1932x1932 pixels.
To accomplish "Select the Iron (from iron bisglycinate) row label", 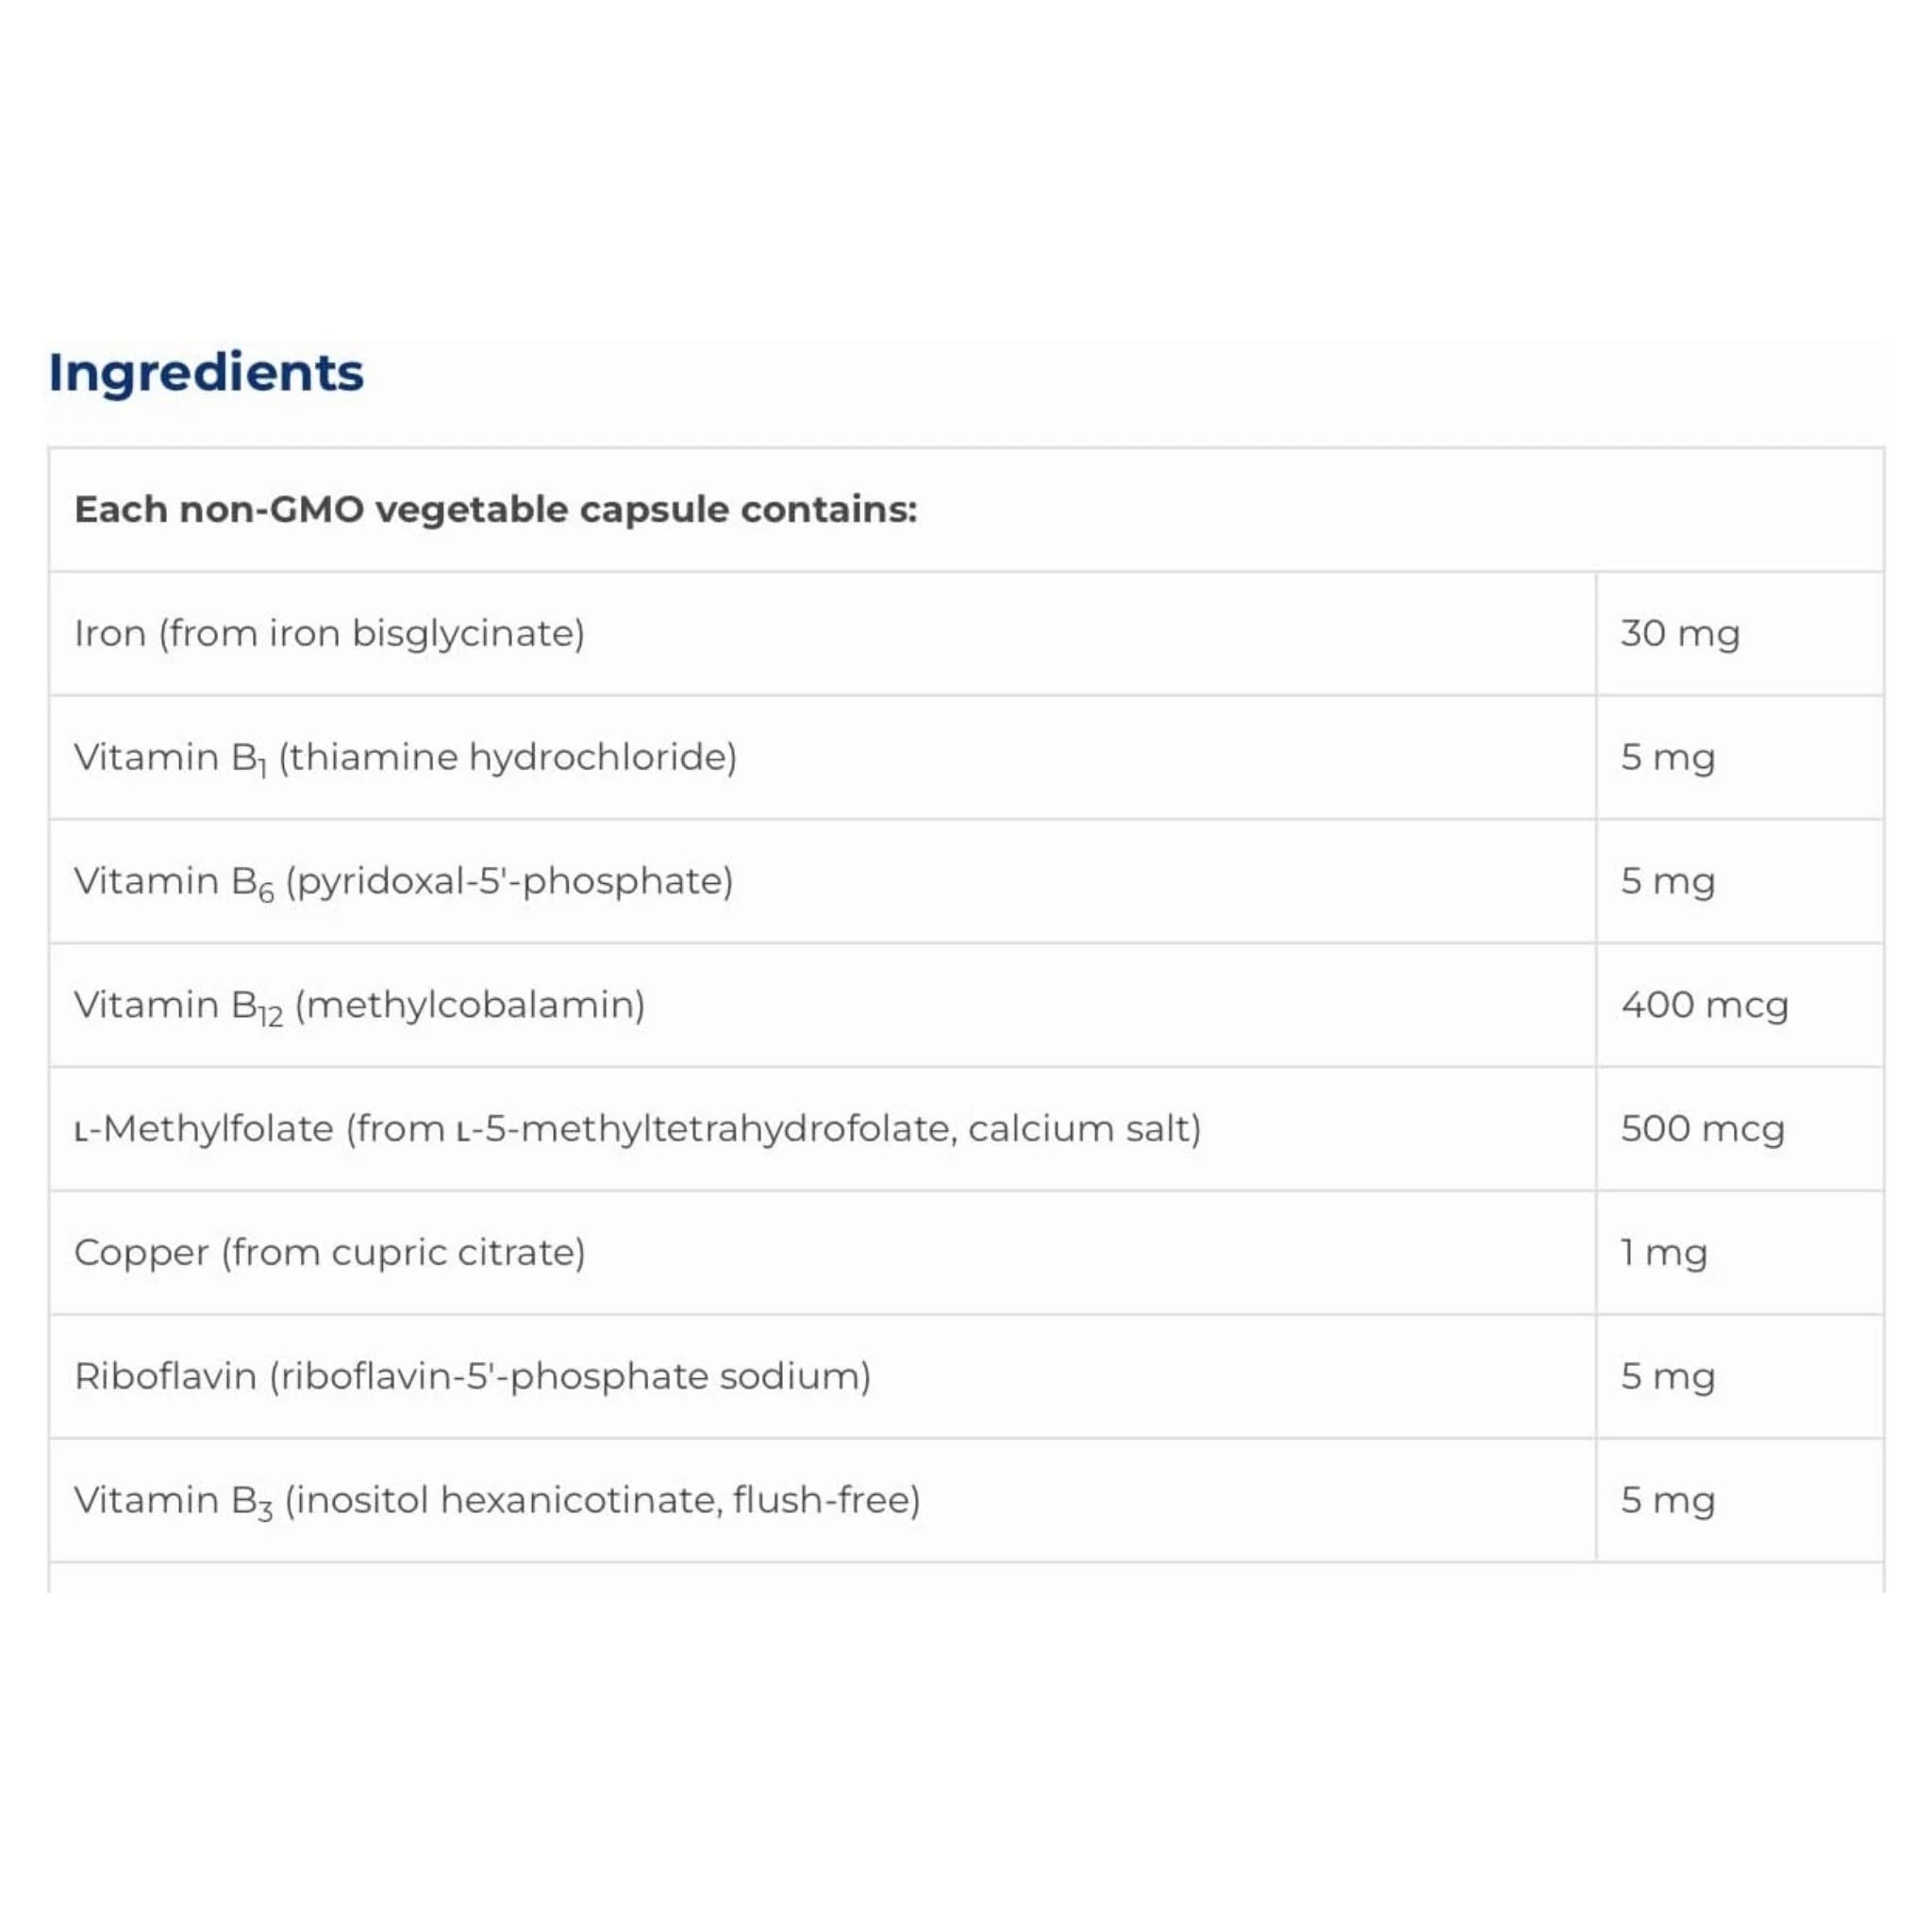I will pyautogui.click(x=329, y=634).
